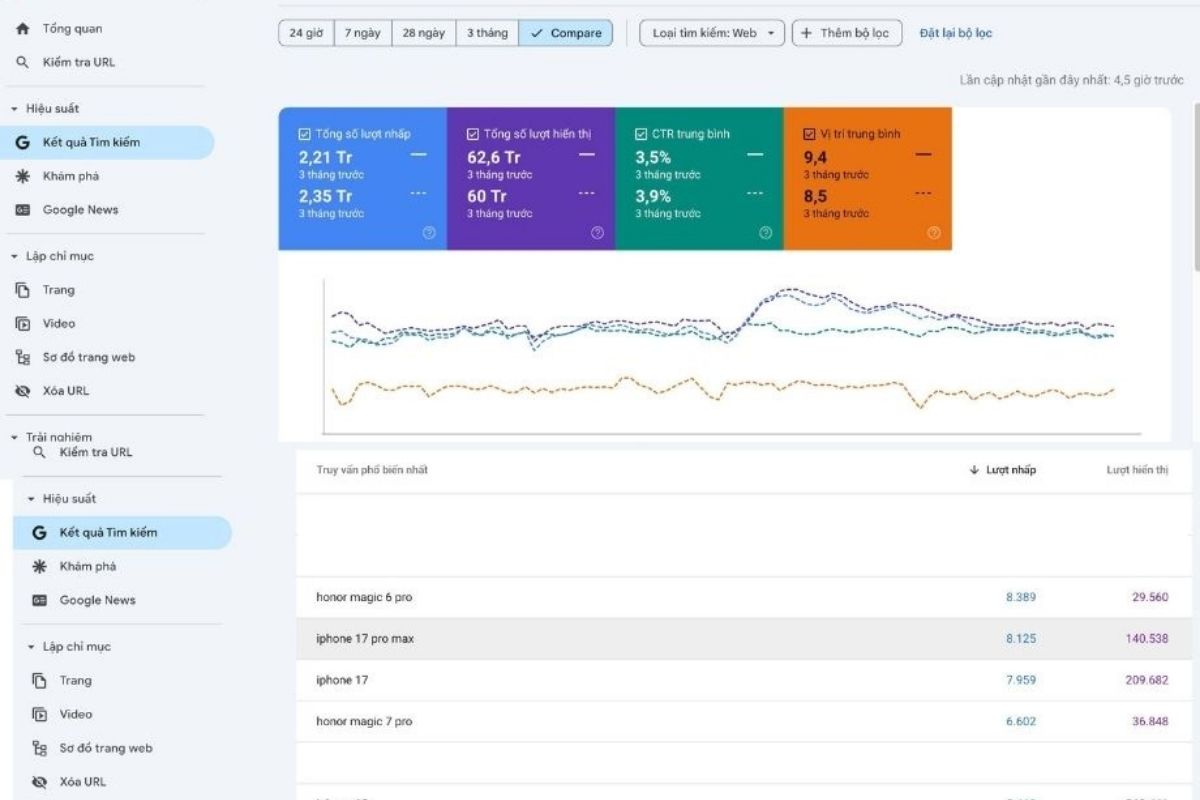Toggle Tổng số lượt hiển thị checkbox
The width and height of the screenshot is (1200, 800).
click(x=472, y=134)
